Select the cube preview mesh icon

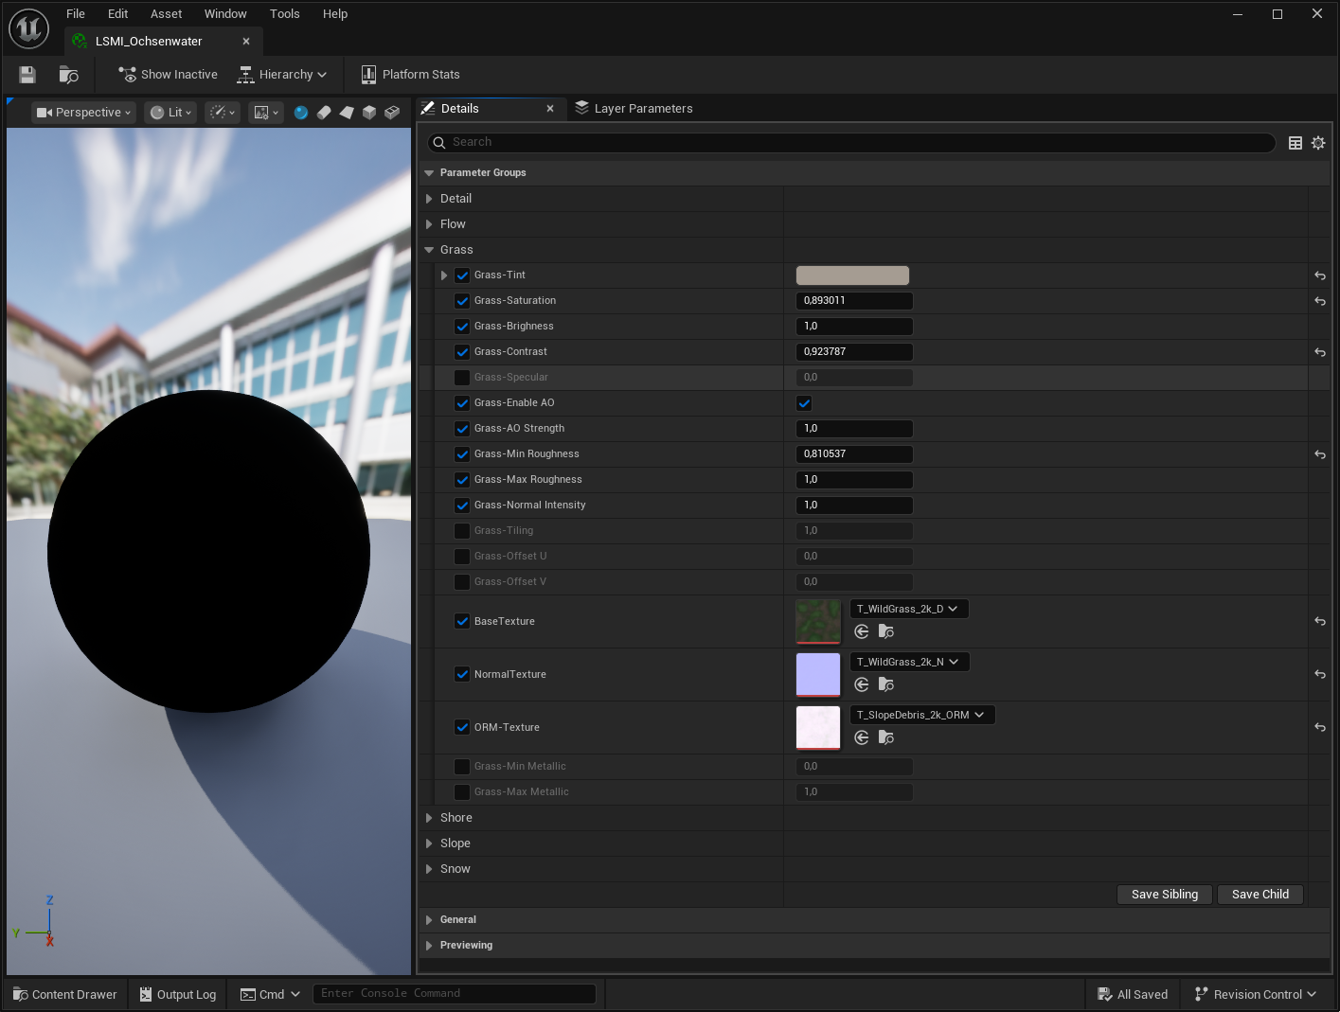[x=369, y=113]
